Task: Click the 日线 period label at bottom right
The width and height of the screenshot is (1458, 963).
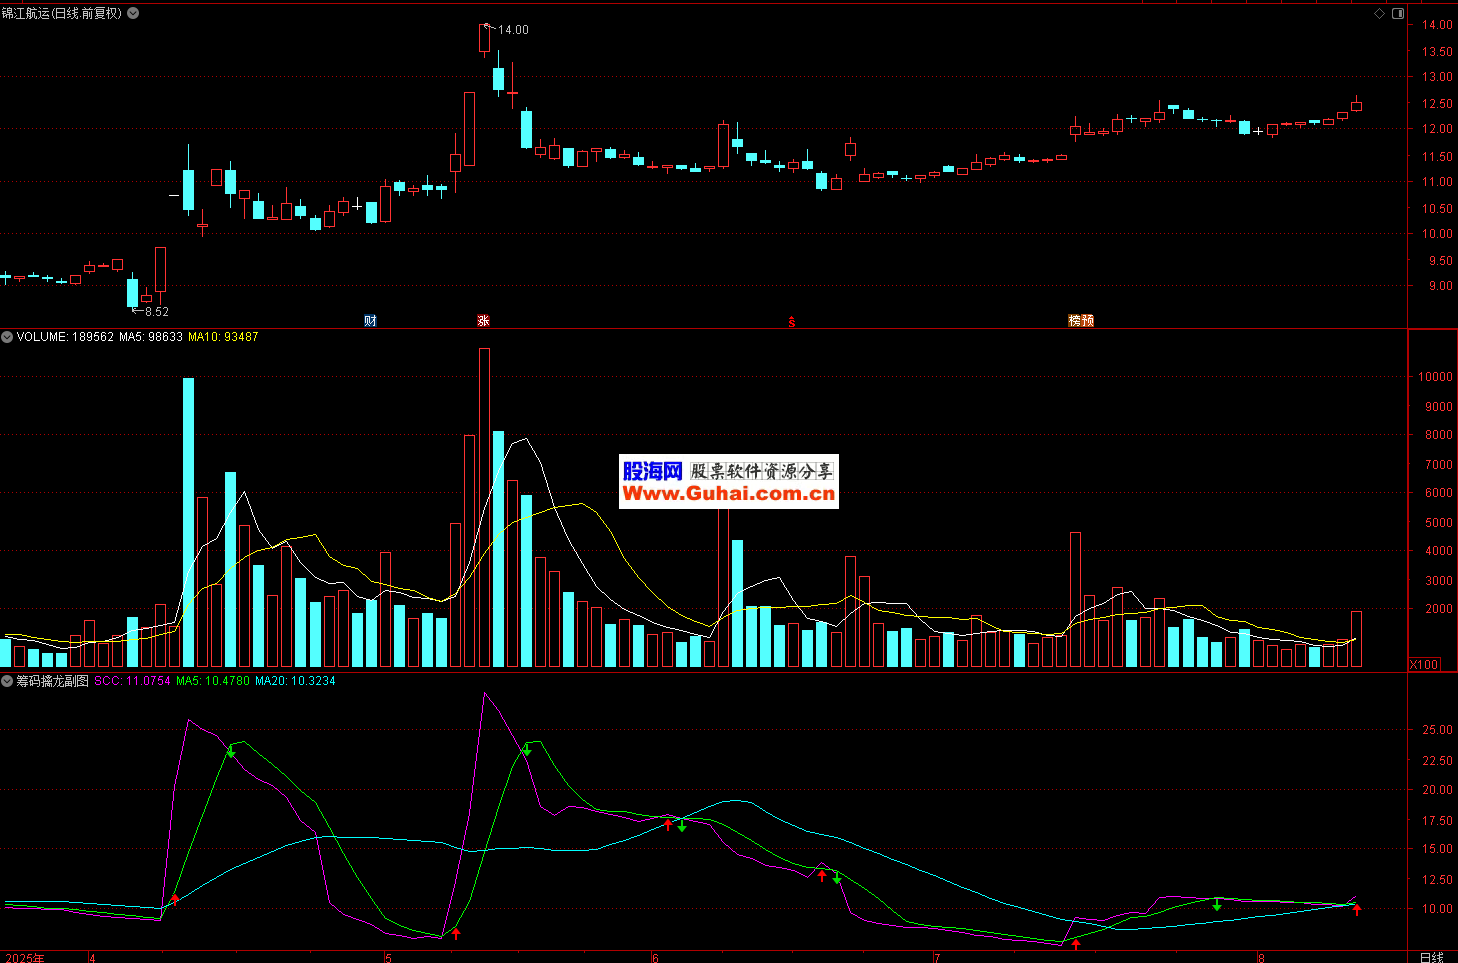Action: pyautogui.click(x=1432, y=957)
